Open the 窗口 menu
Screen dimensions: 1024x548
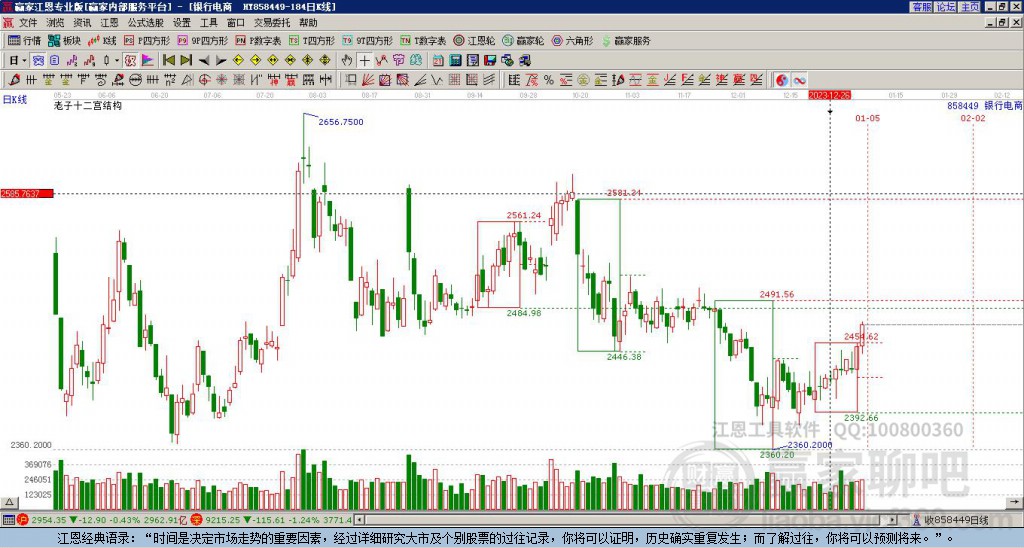tap(236, 23)
